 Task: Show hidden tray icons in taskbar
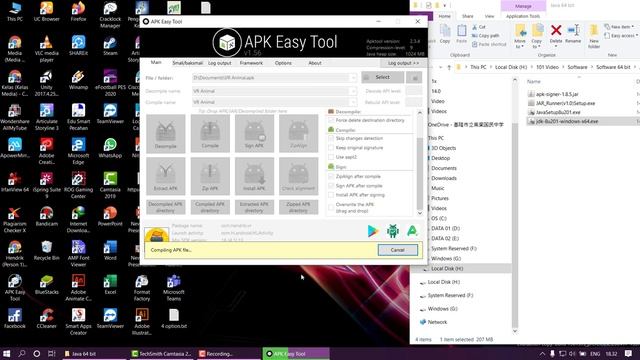[x=542, y=353]
